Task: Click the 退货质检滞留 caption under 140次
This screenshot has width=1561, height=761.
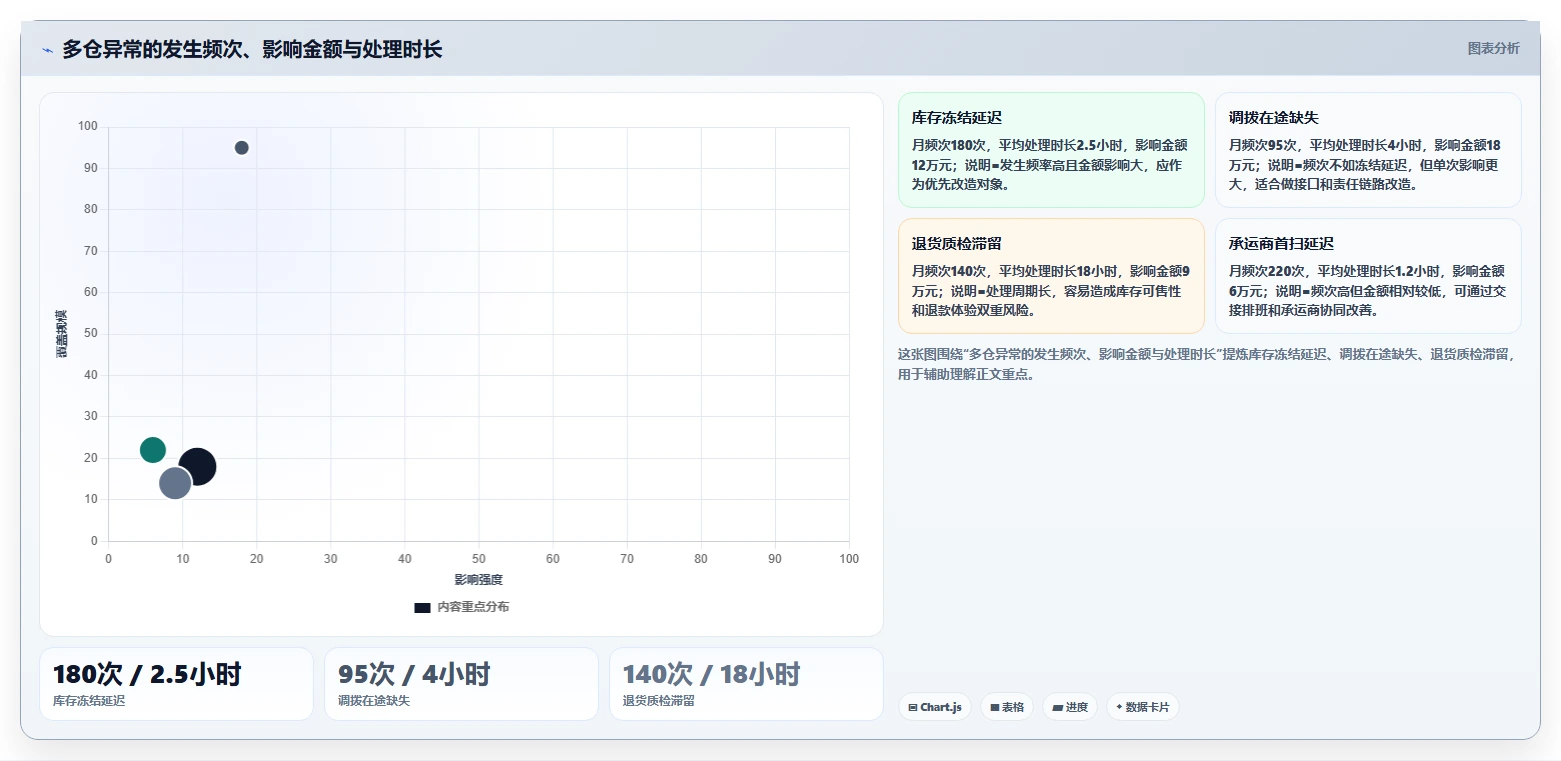Action: 659,701
